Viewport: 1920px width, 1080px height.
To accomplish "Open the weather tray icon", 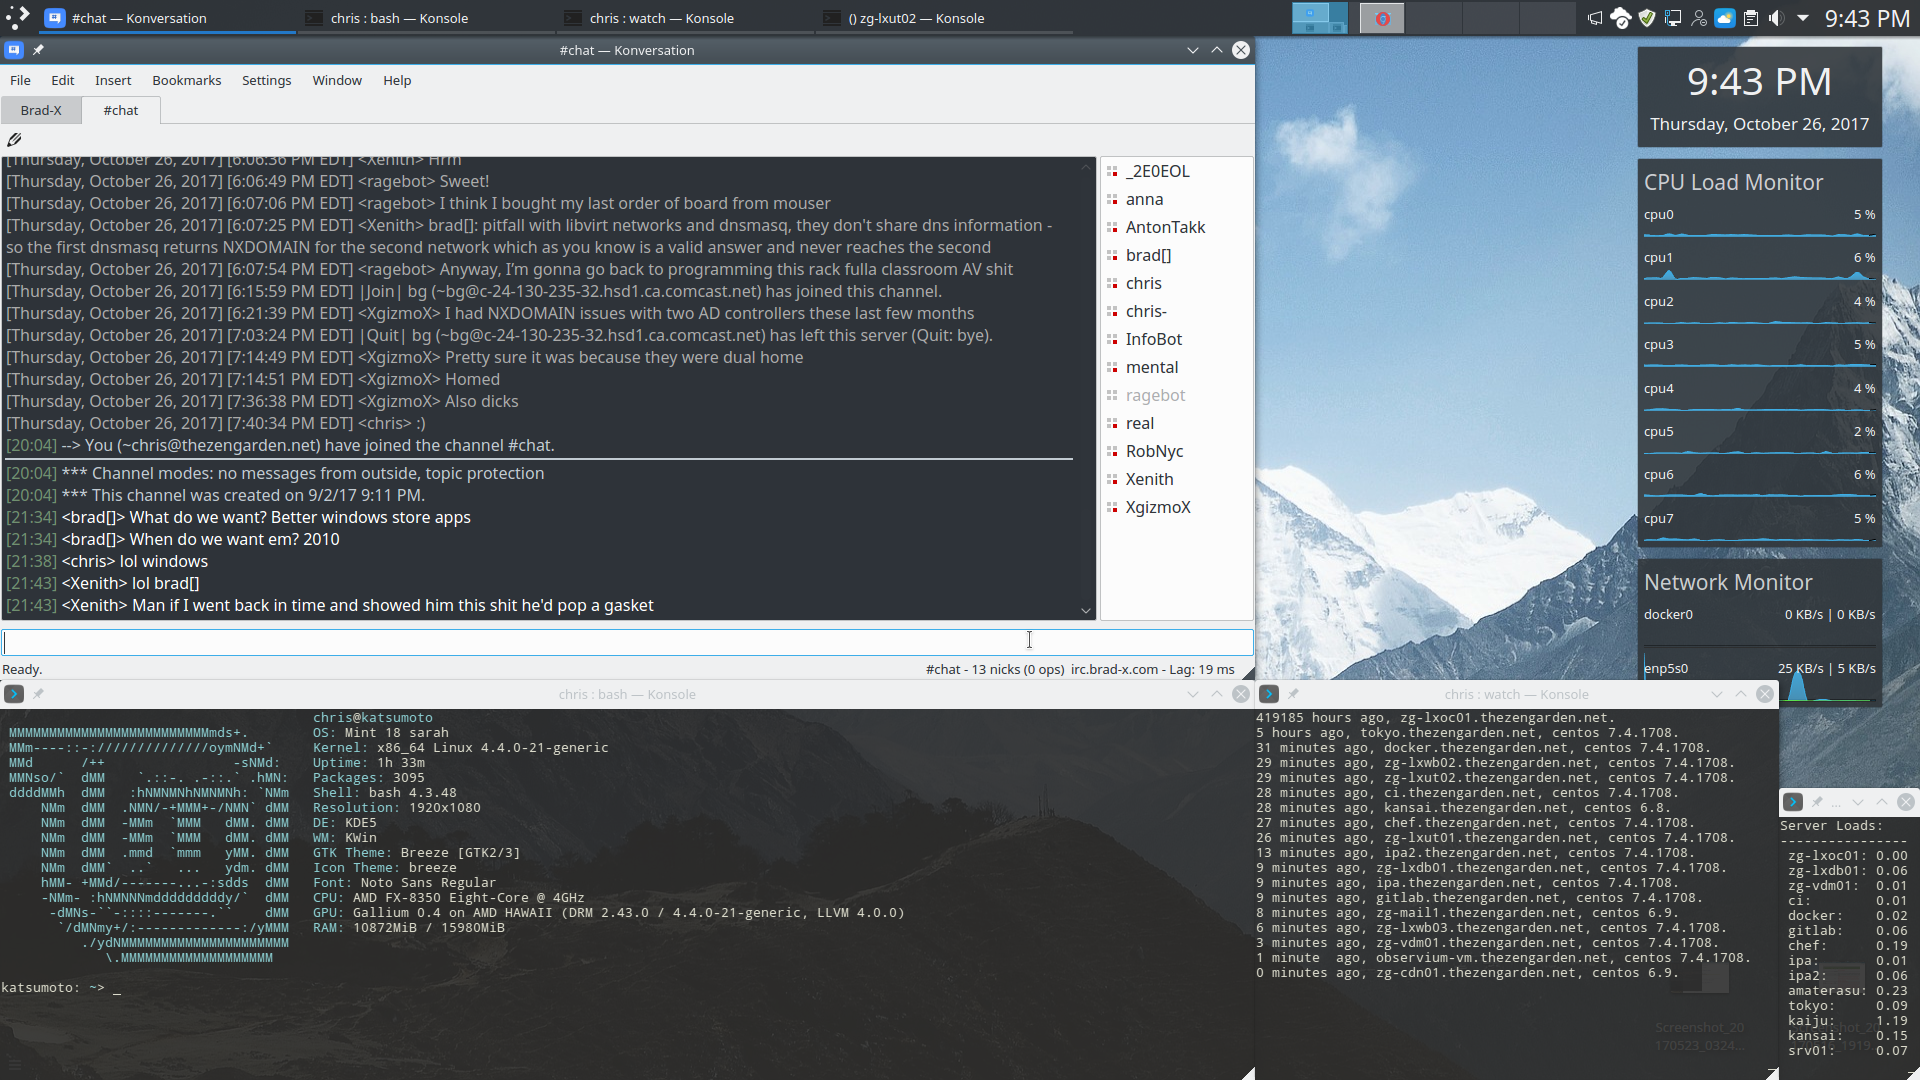I will point(1725,18).
